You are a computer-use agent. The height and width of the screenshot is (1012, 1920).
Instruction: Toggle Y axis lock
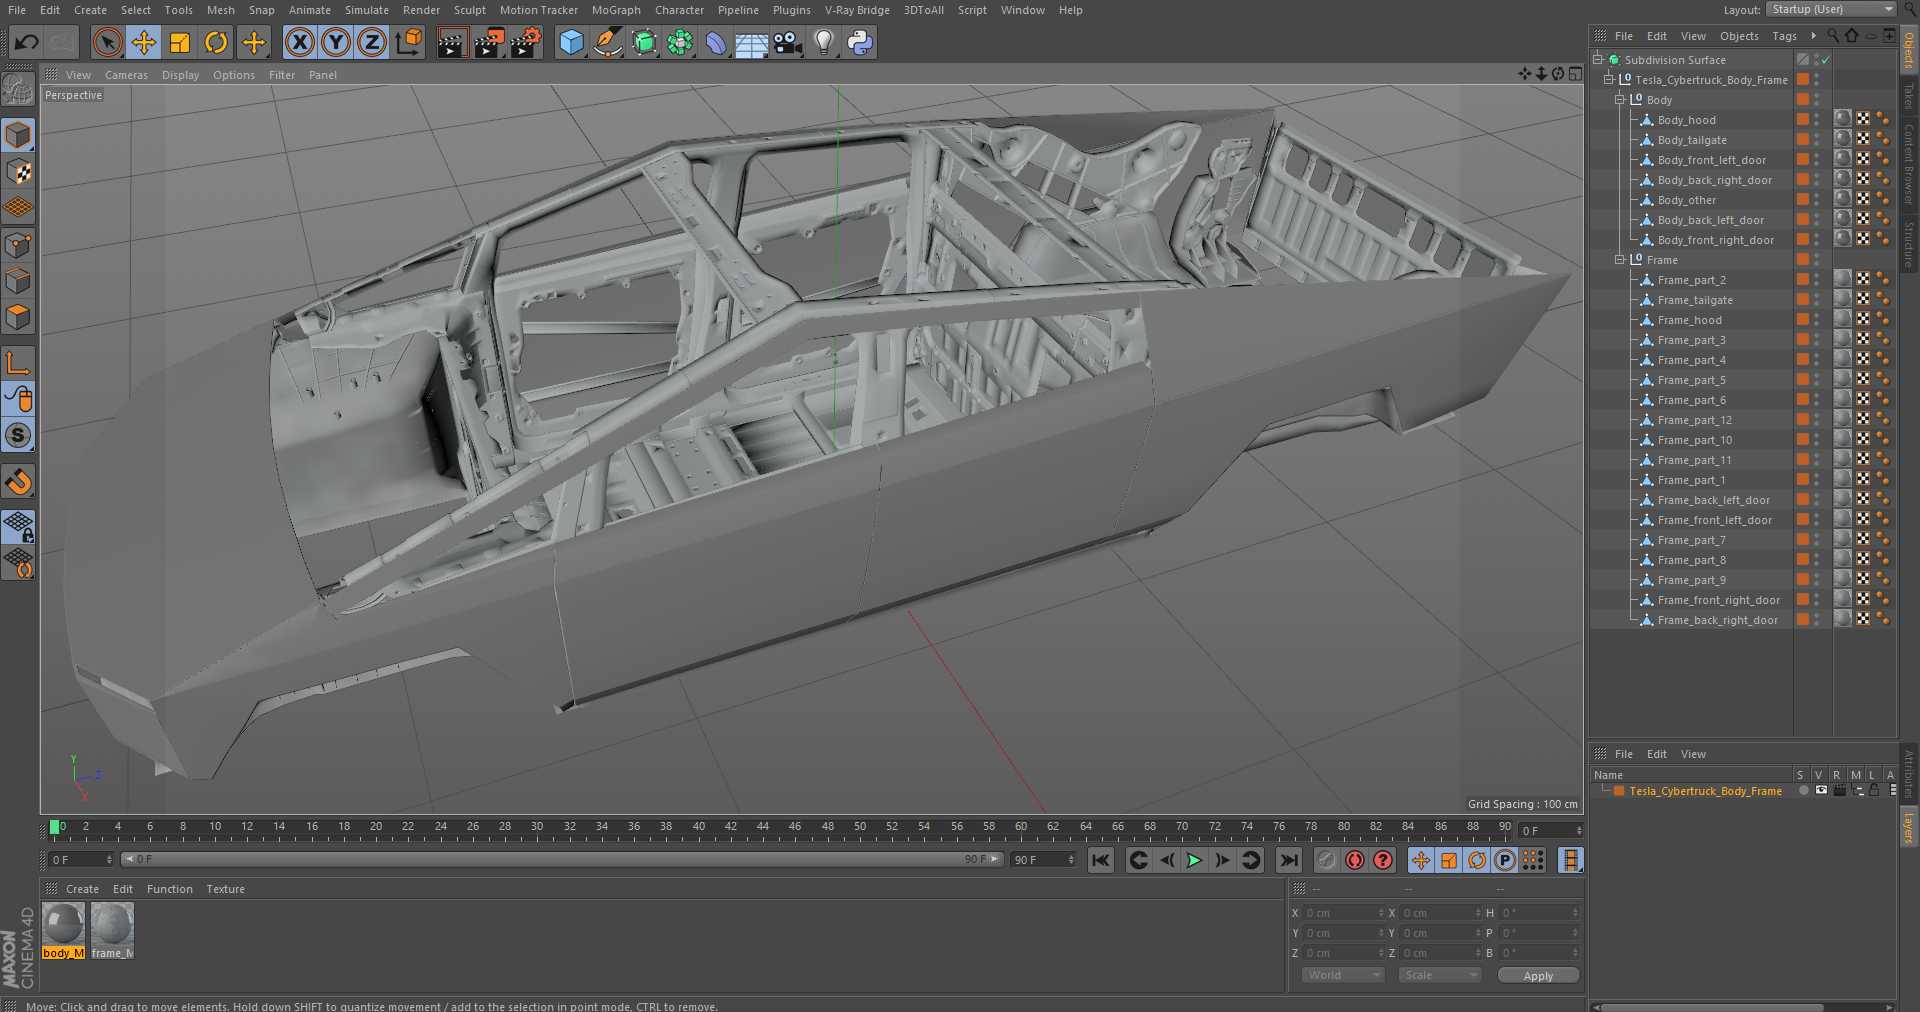[x=336, y=42]
